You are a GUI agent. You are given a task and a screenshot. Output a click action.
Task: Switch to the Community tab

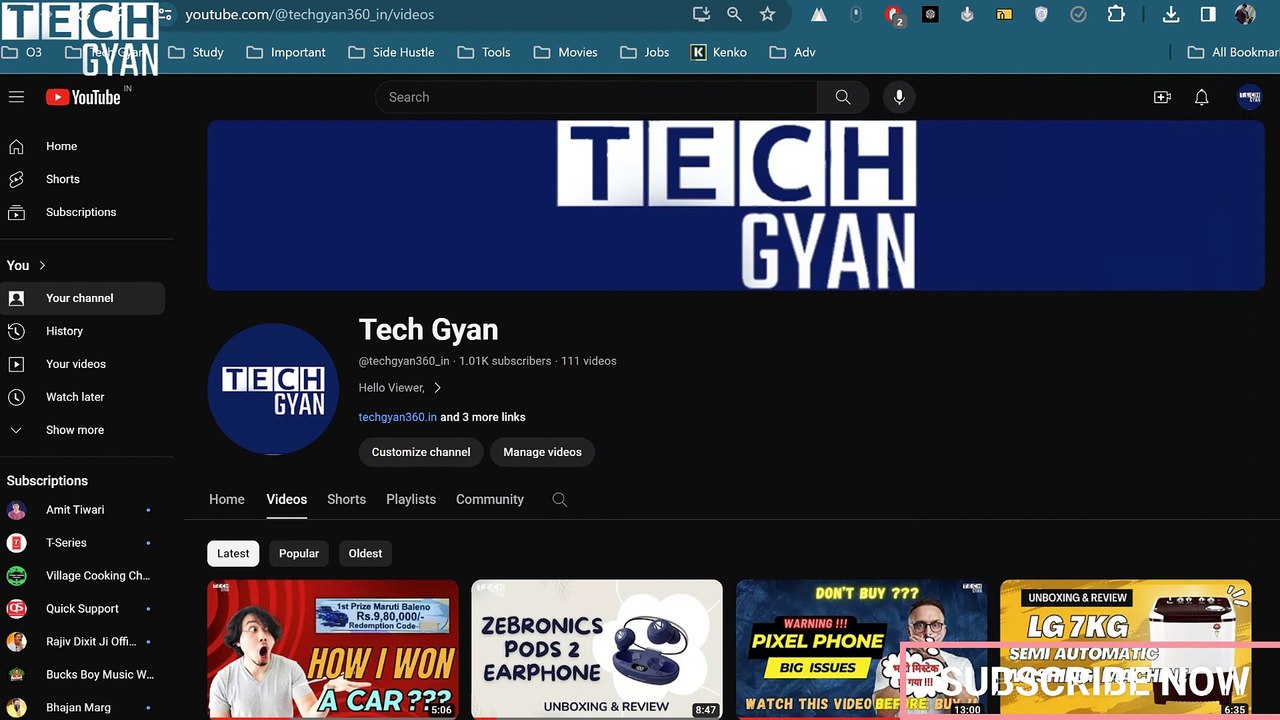(490, 499)
